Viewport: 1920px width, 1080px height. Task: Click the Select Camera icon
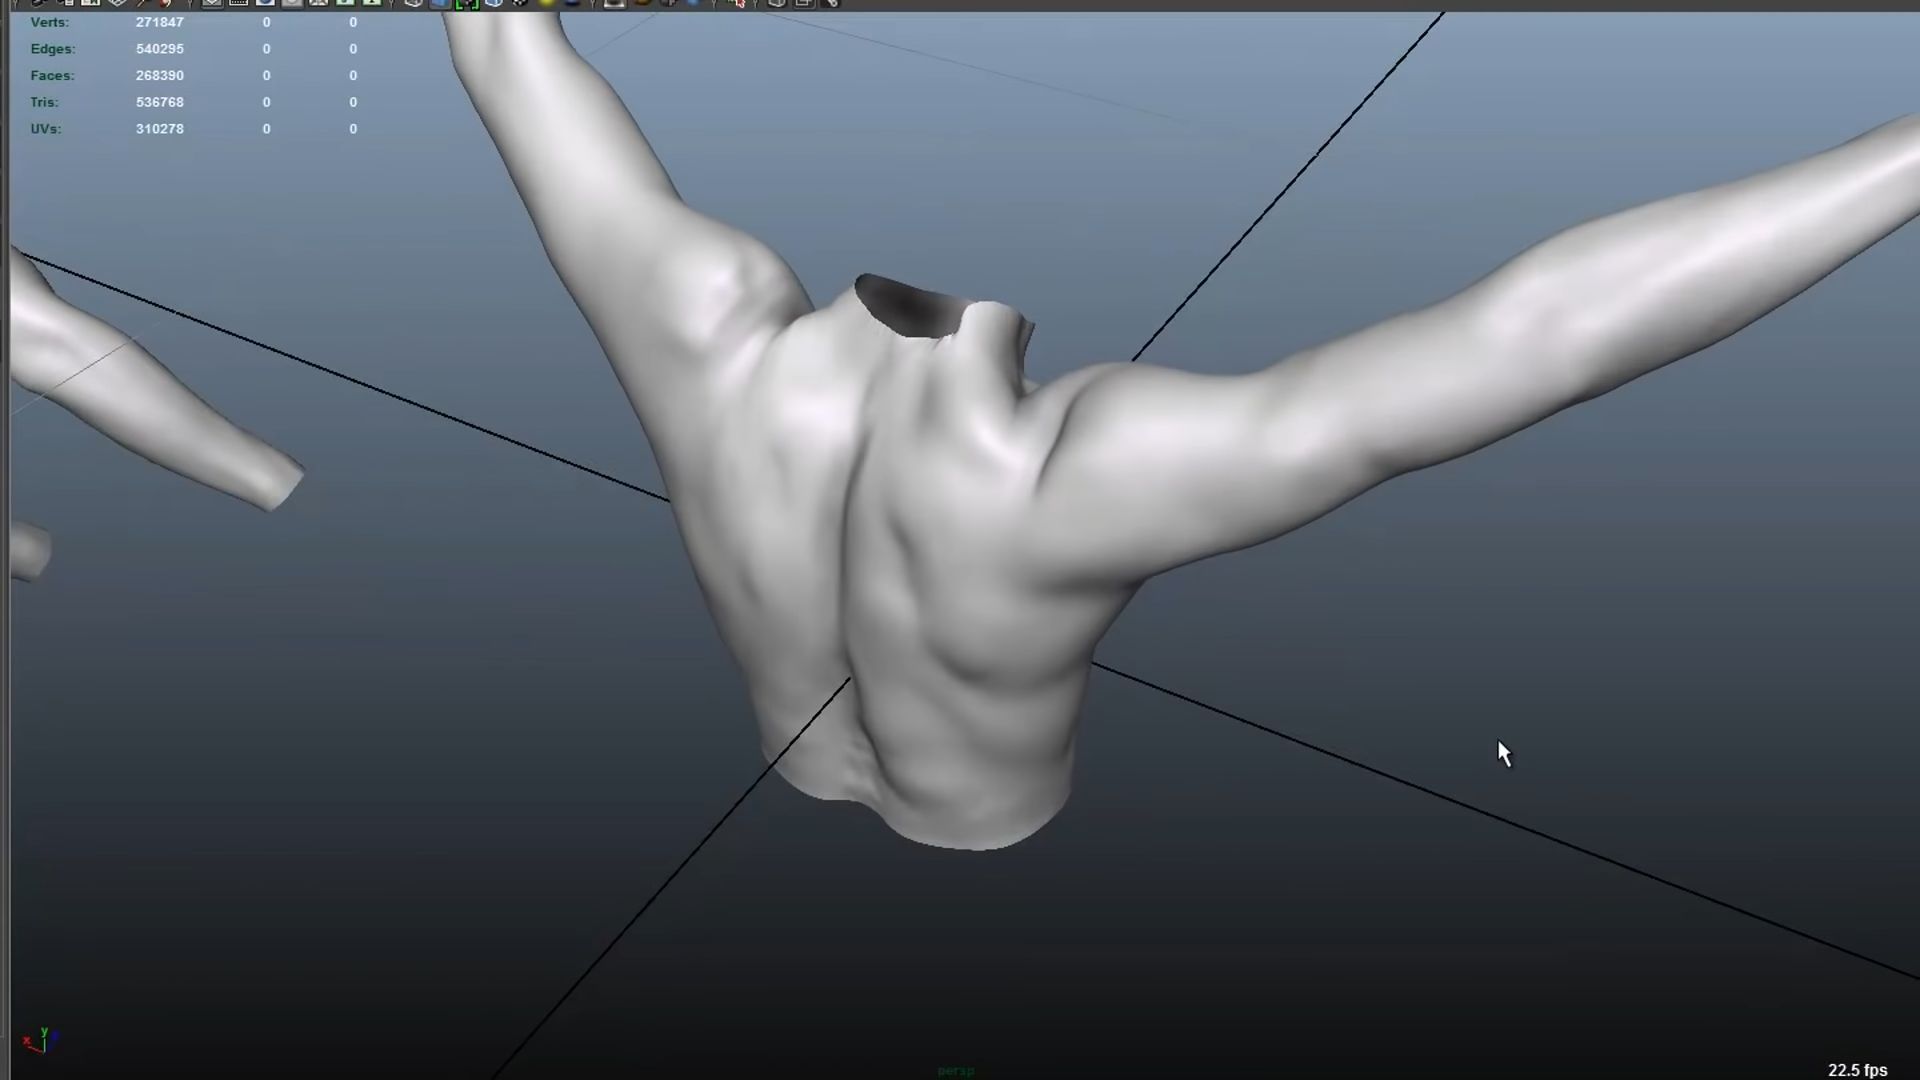pyautogui.click(x=38, y=3)
